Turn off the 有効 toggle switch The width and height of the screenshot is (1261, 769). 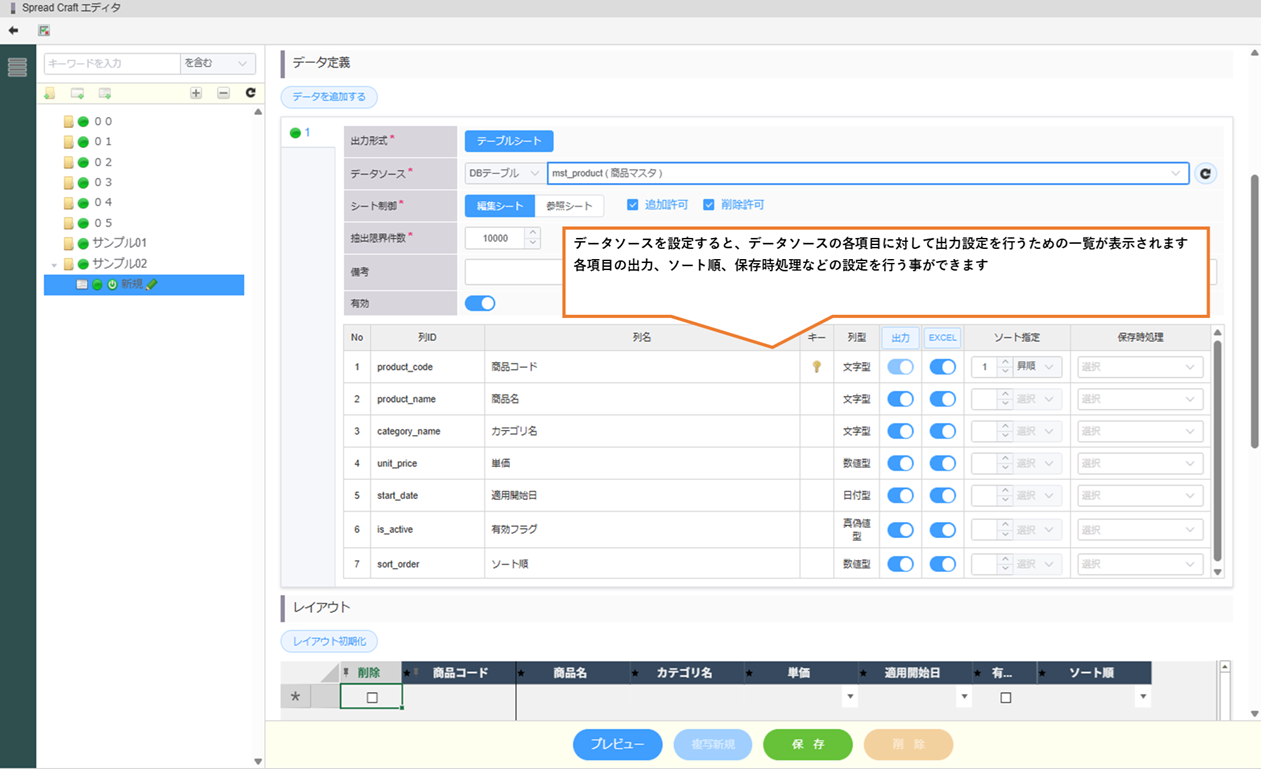480,303
